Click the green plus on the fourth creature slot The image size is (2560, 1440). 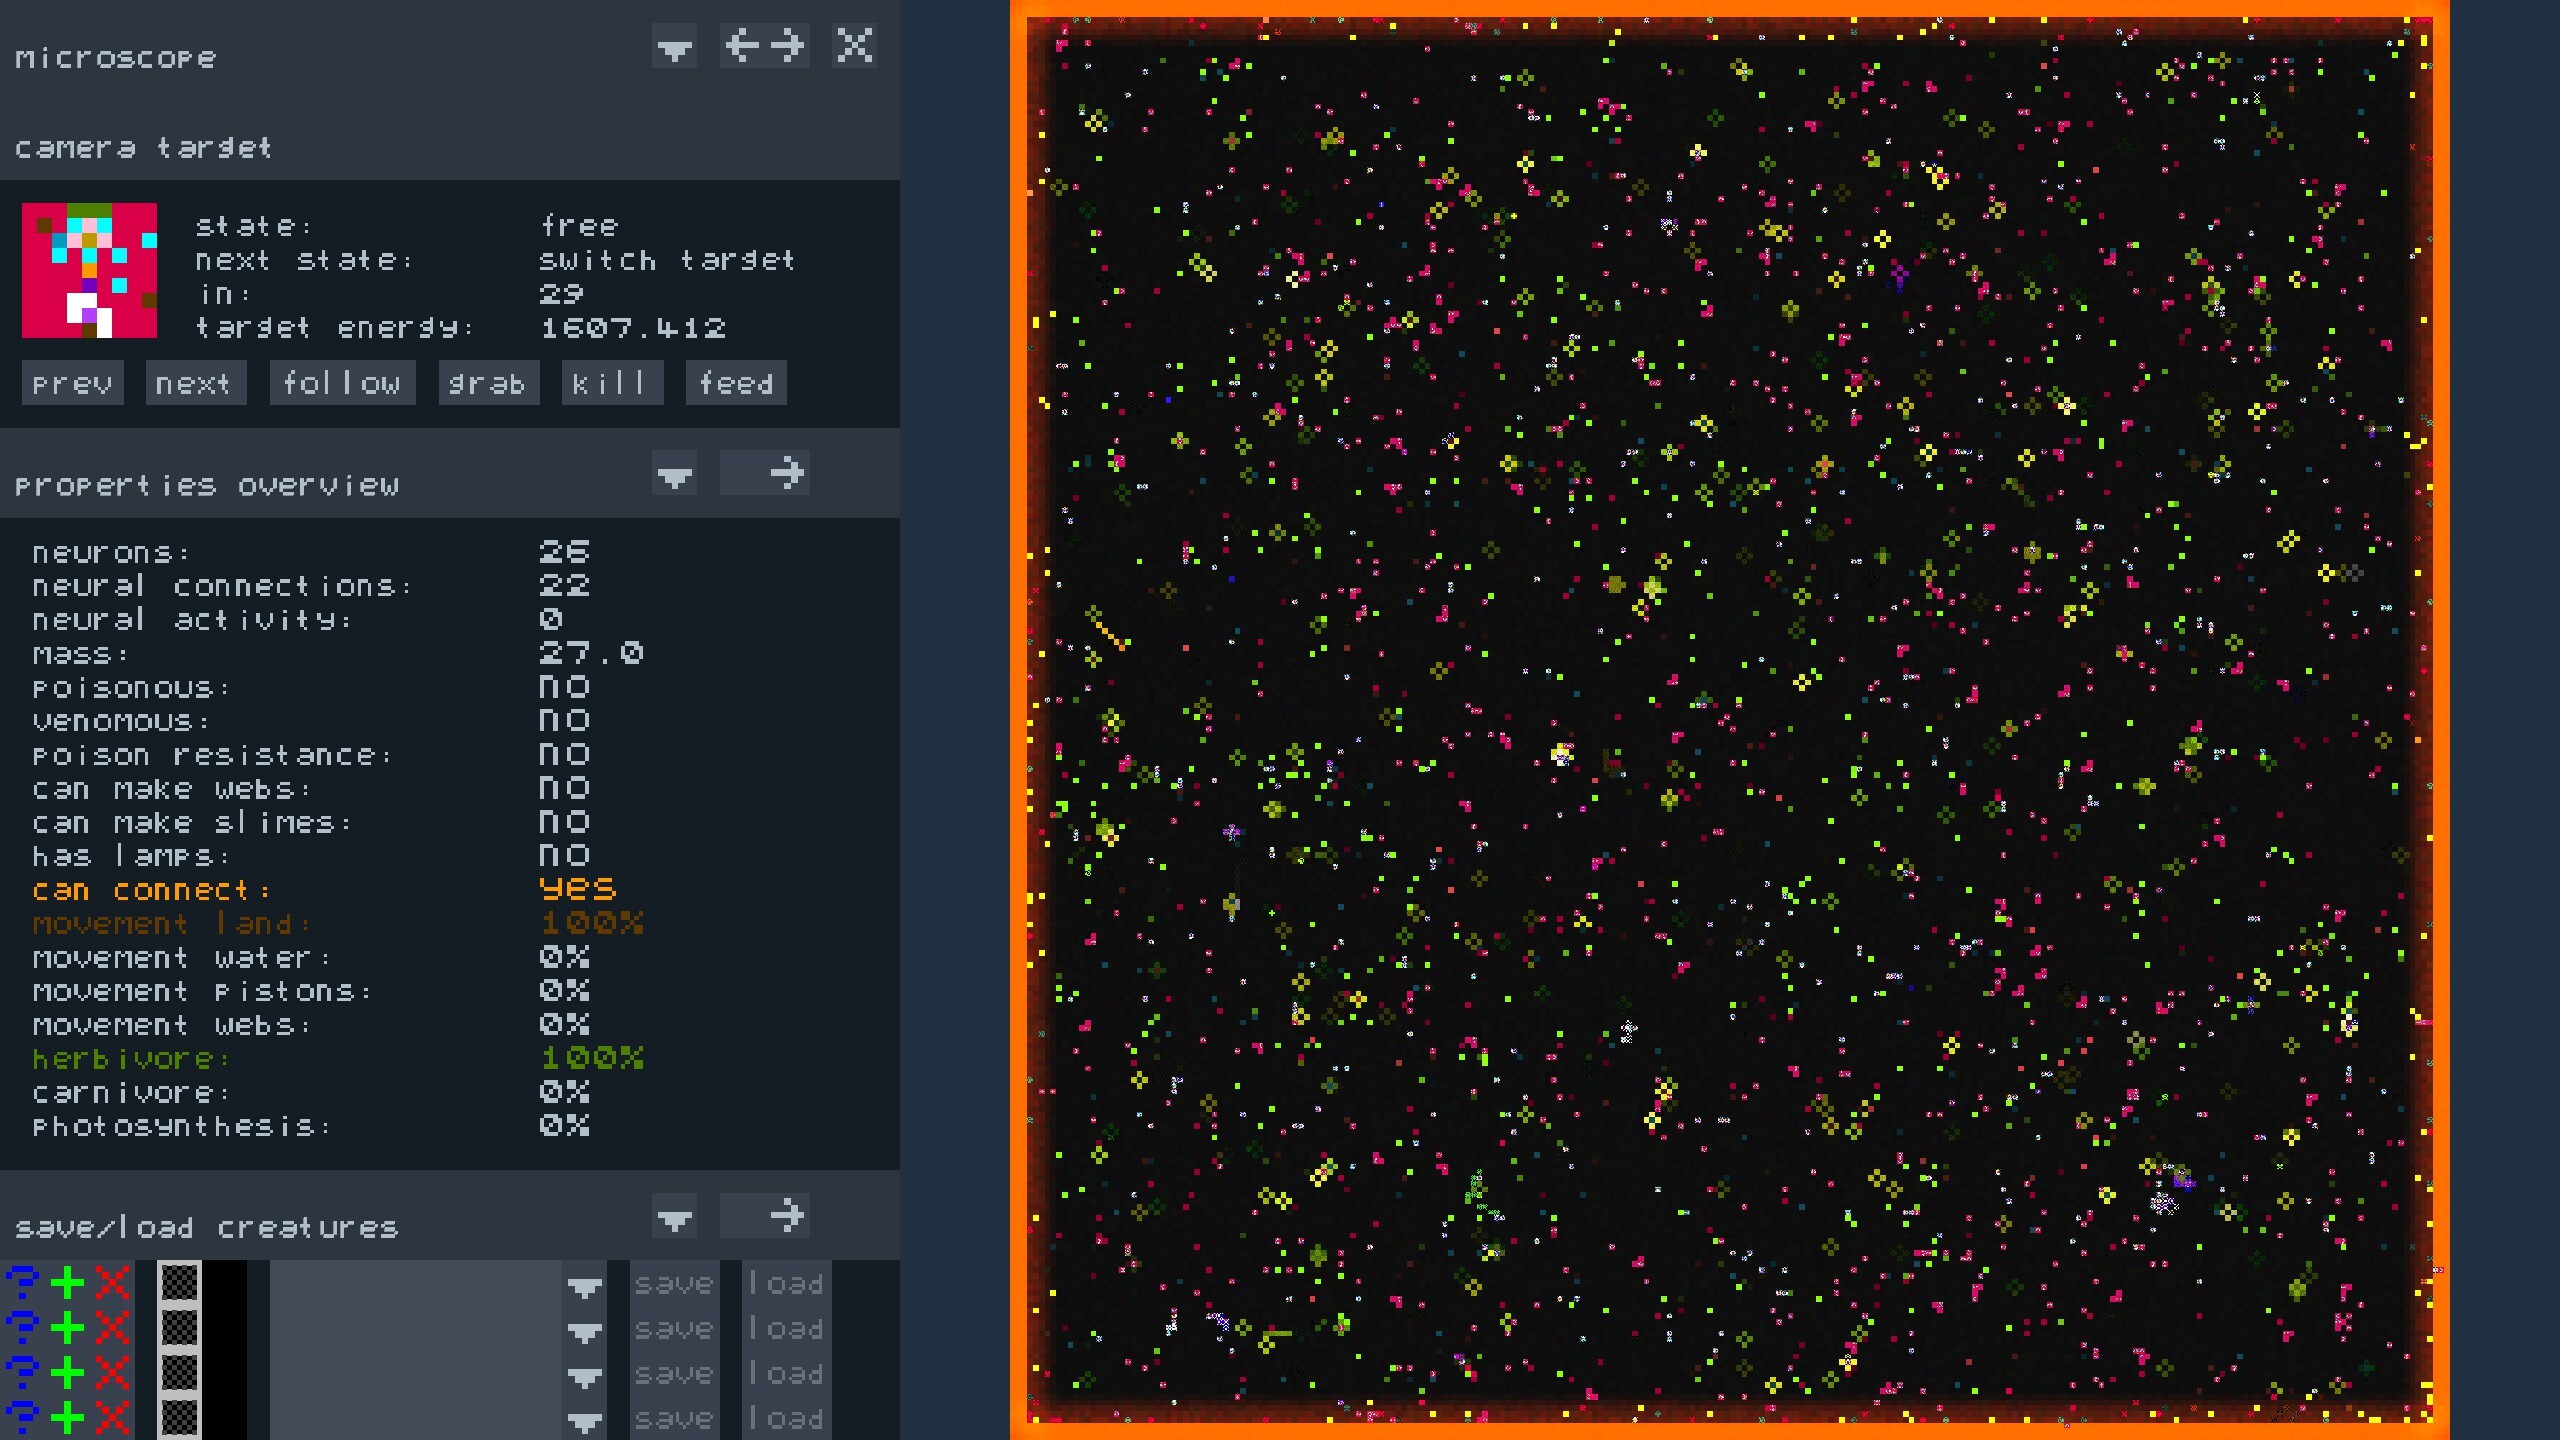67,1417
